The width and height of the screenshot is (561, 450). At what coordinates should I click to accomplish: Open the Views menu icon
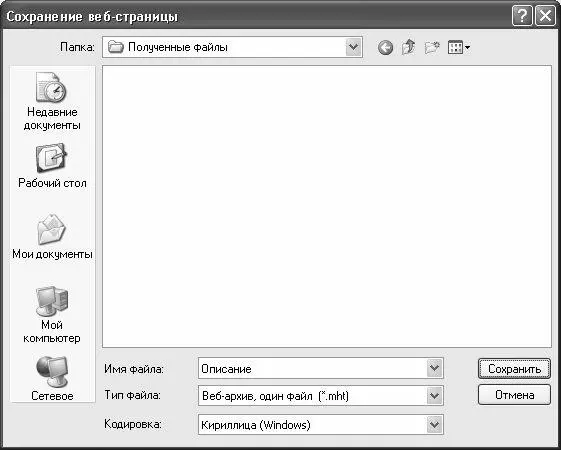[x=459, y=47]
